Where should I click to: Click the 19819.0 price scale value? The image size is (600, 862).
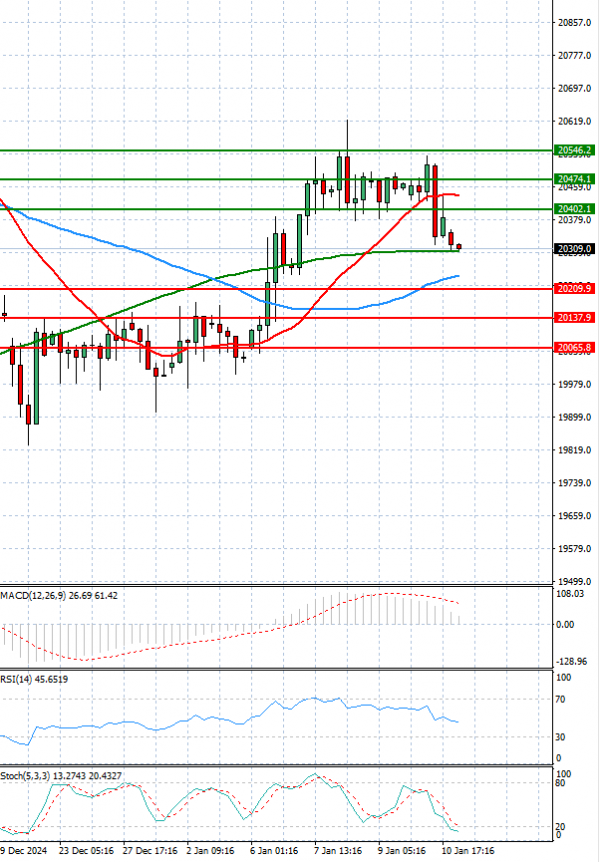[x=574, y=450]
